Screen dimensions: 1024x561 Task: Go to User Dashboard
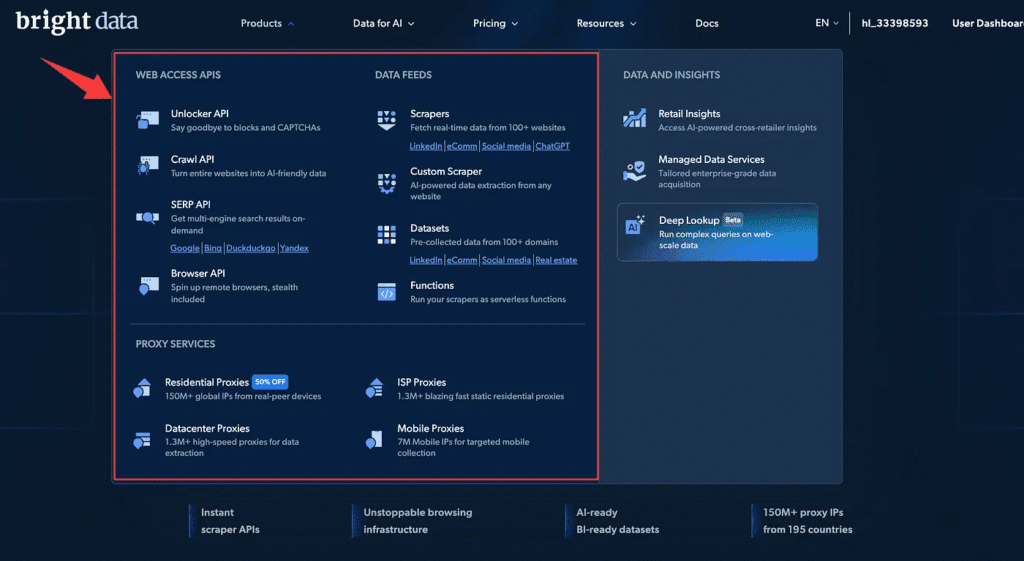(986, 23)
